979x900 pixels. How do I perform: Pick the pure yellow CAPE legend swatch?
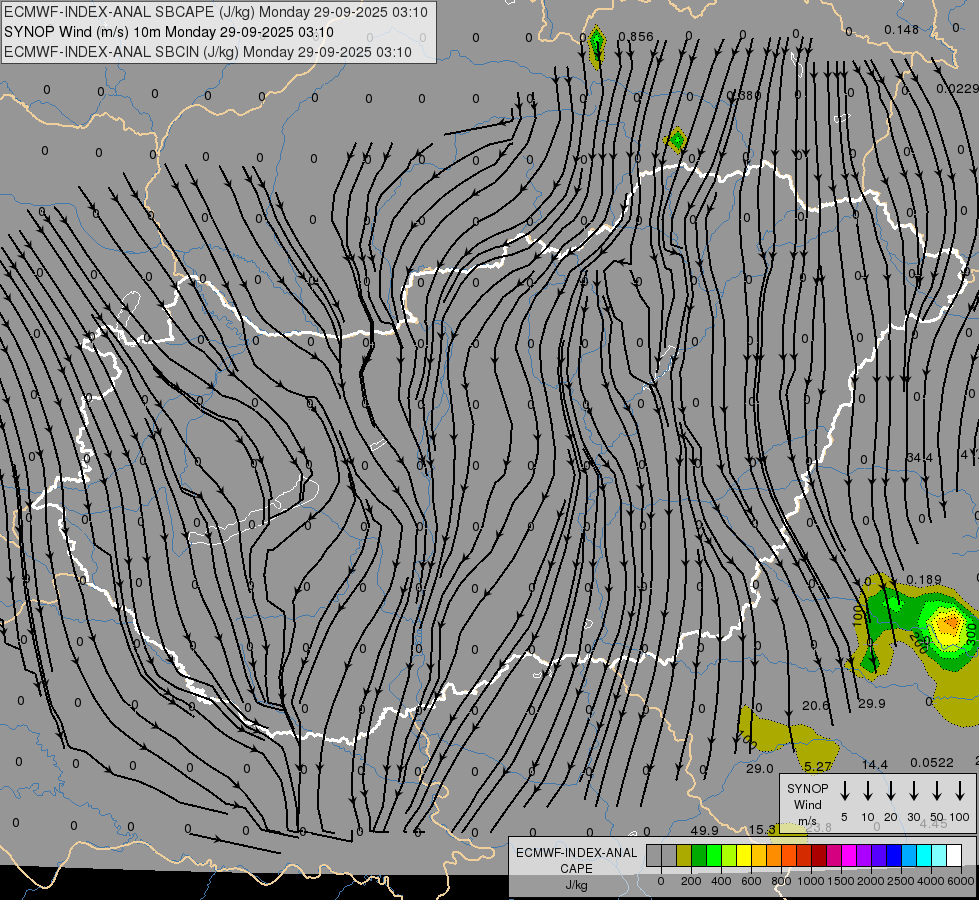744,855
